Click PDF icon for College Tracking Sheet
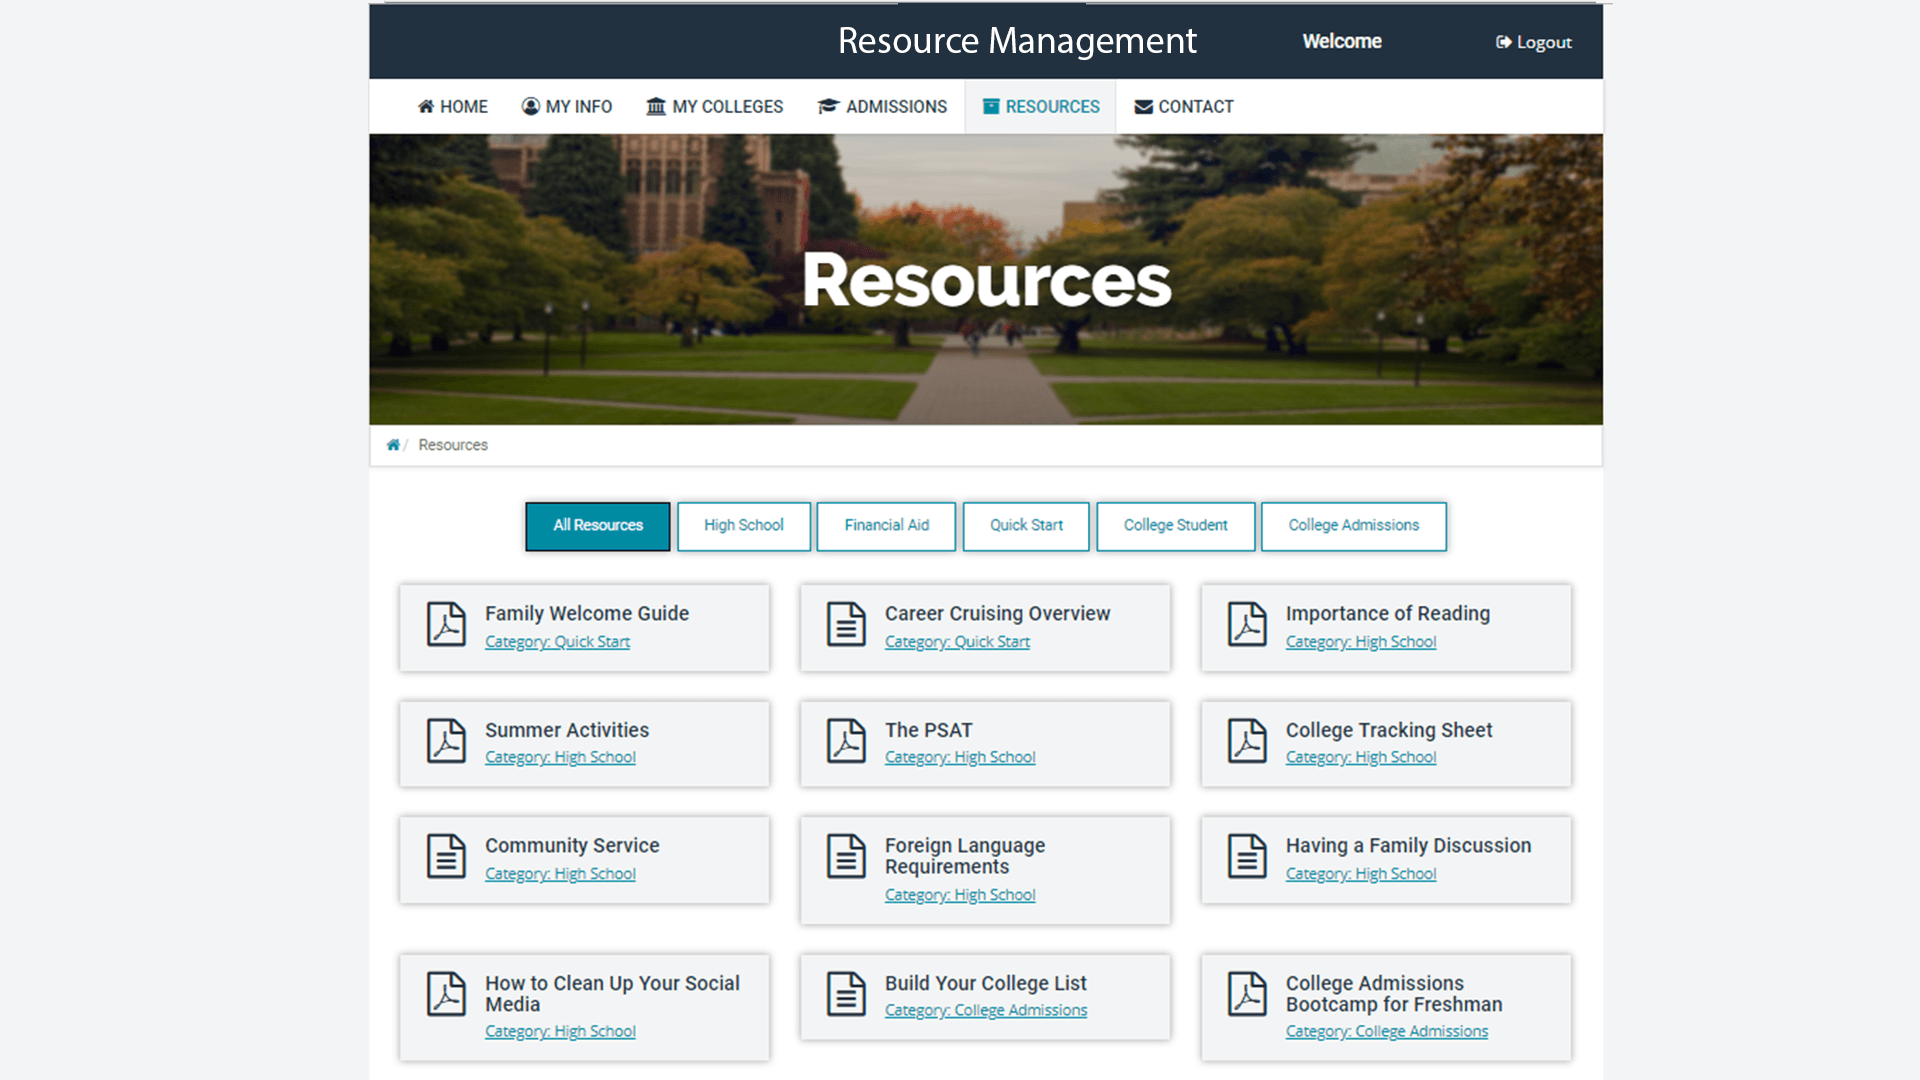The width and height of the screenshot is (1920, 1080). coord(1247,741)
